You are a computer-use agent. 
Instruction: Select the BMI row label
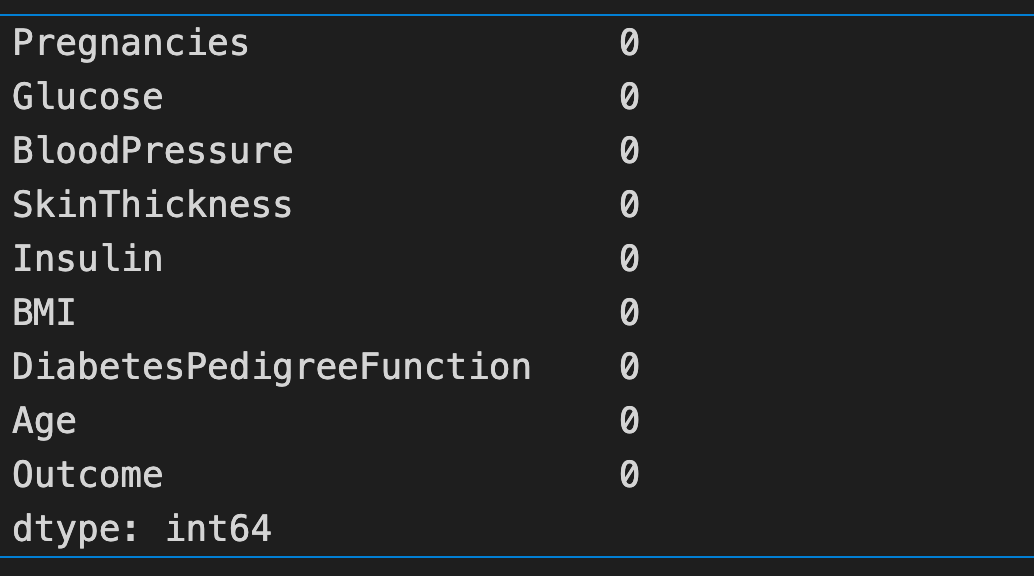(x=44, y=313)
